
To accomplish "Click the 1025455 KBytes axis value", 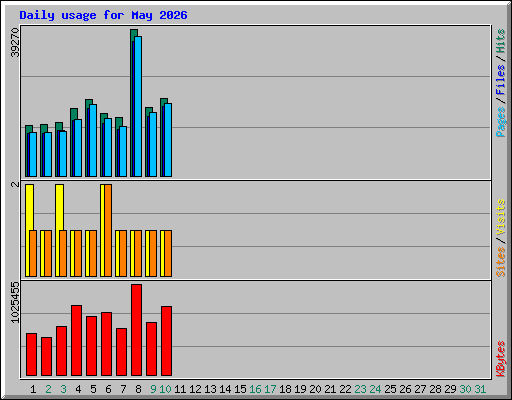I will 15,302.
